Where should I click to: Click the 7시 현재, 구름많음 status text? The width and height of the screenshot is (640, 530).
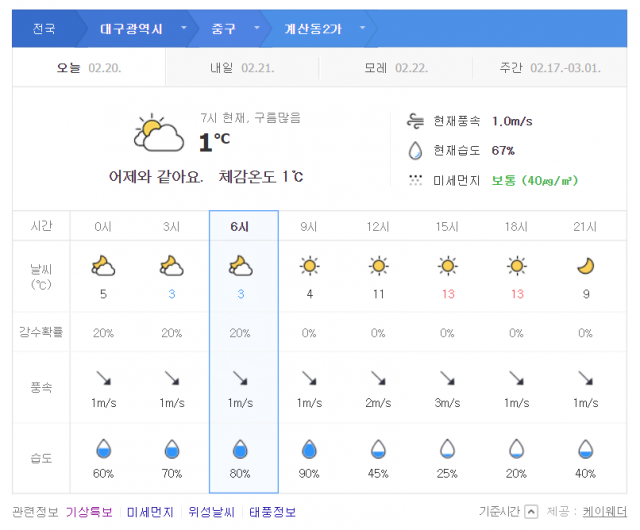[250, 118]
